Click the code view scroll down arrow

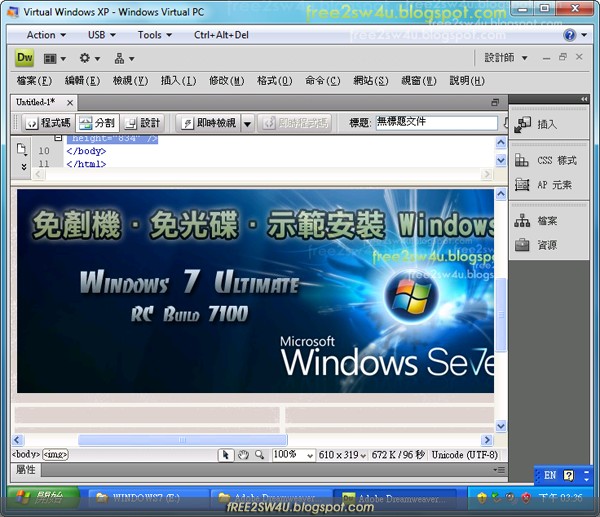(x=501, y=160)
